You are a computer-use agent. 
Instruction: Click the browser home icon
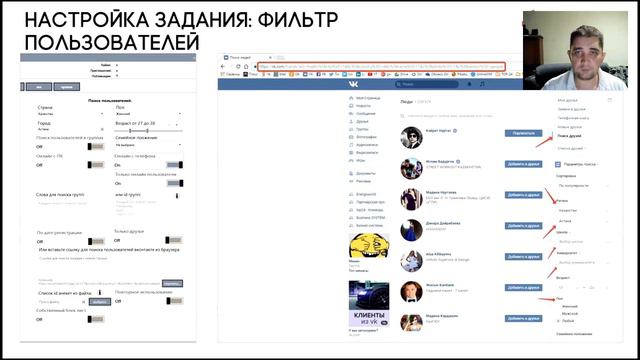pos(246,67)
